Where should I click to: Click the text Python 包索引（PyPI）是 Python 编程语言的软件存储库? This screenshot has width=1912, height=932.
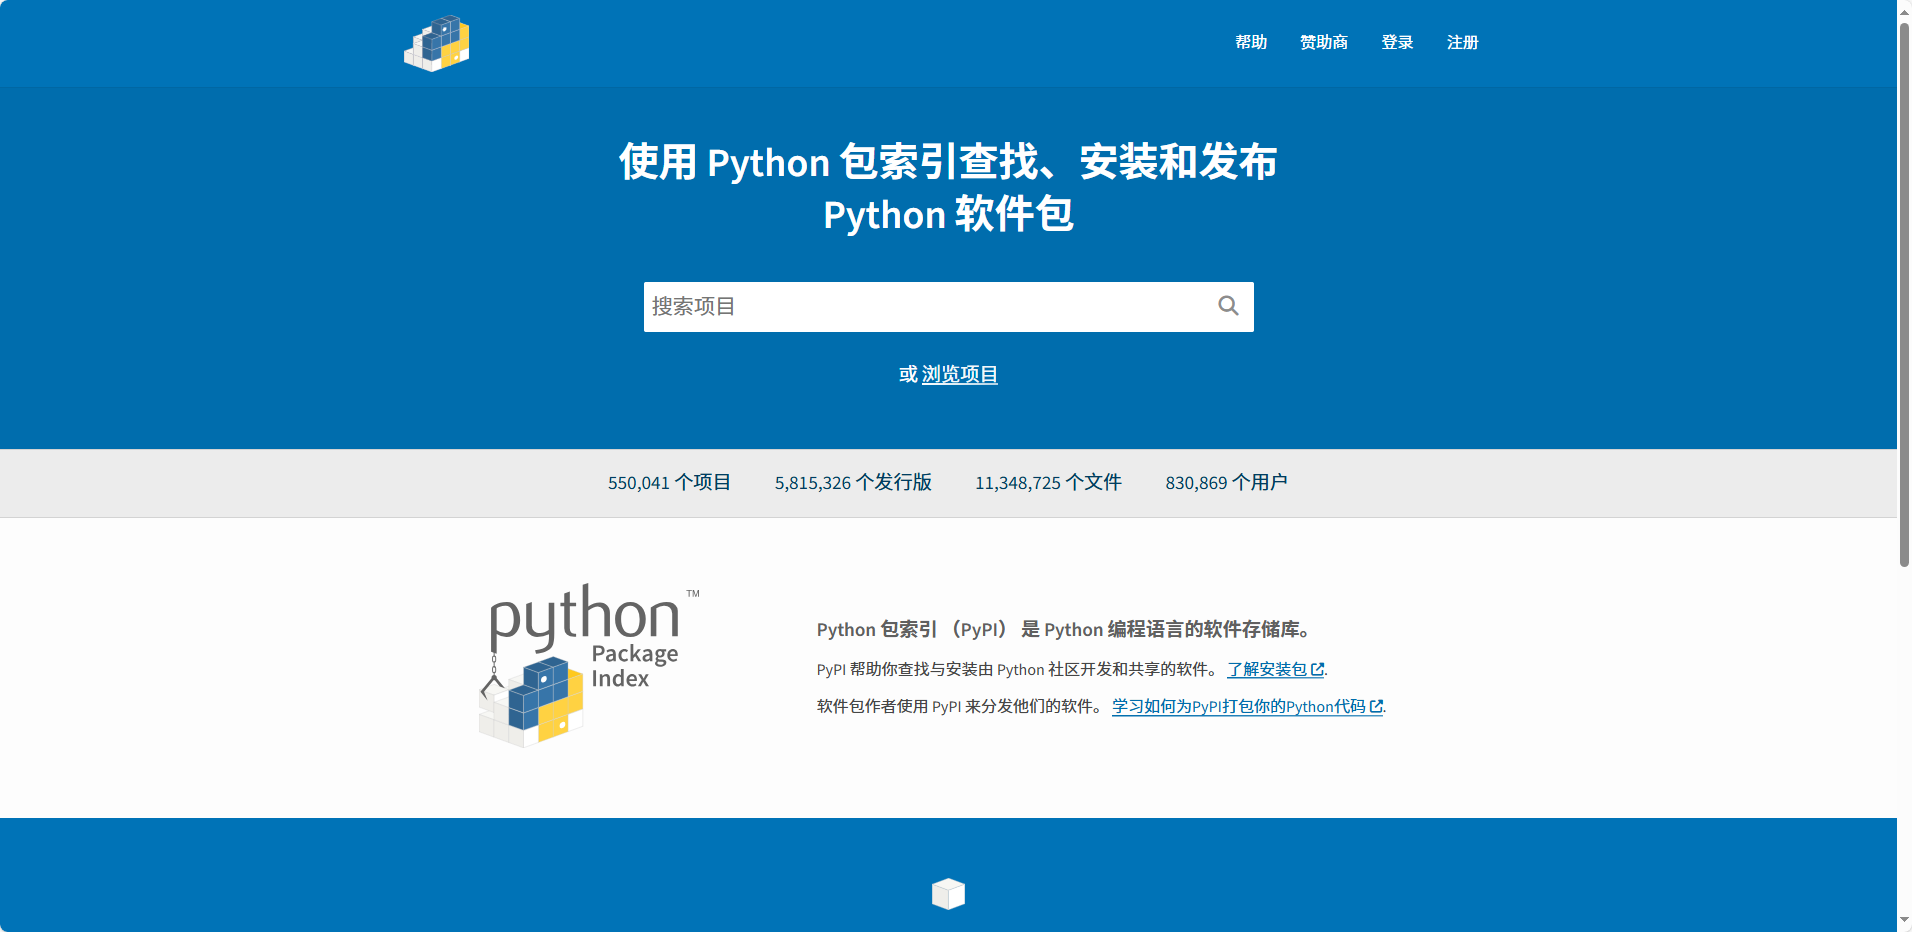1064,629
